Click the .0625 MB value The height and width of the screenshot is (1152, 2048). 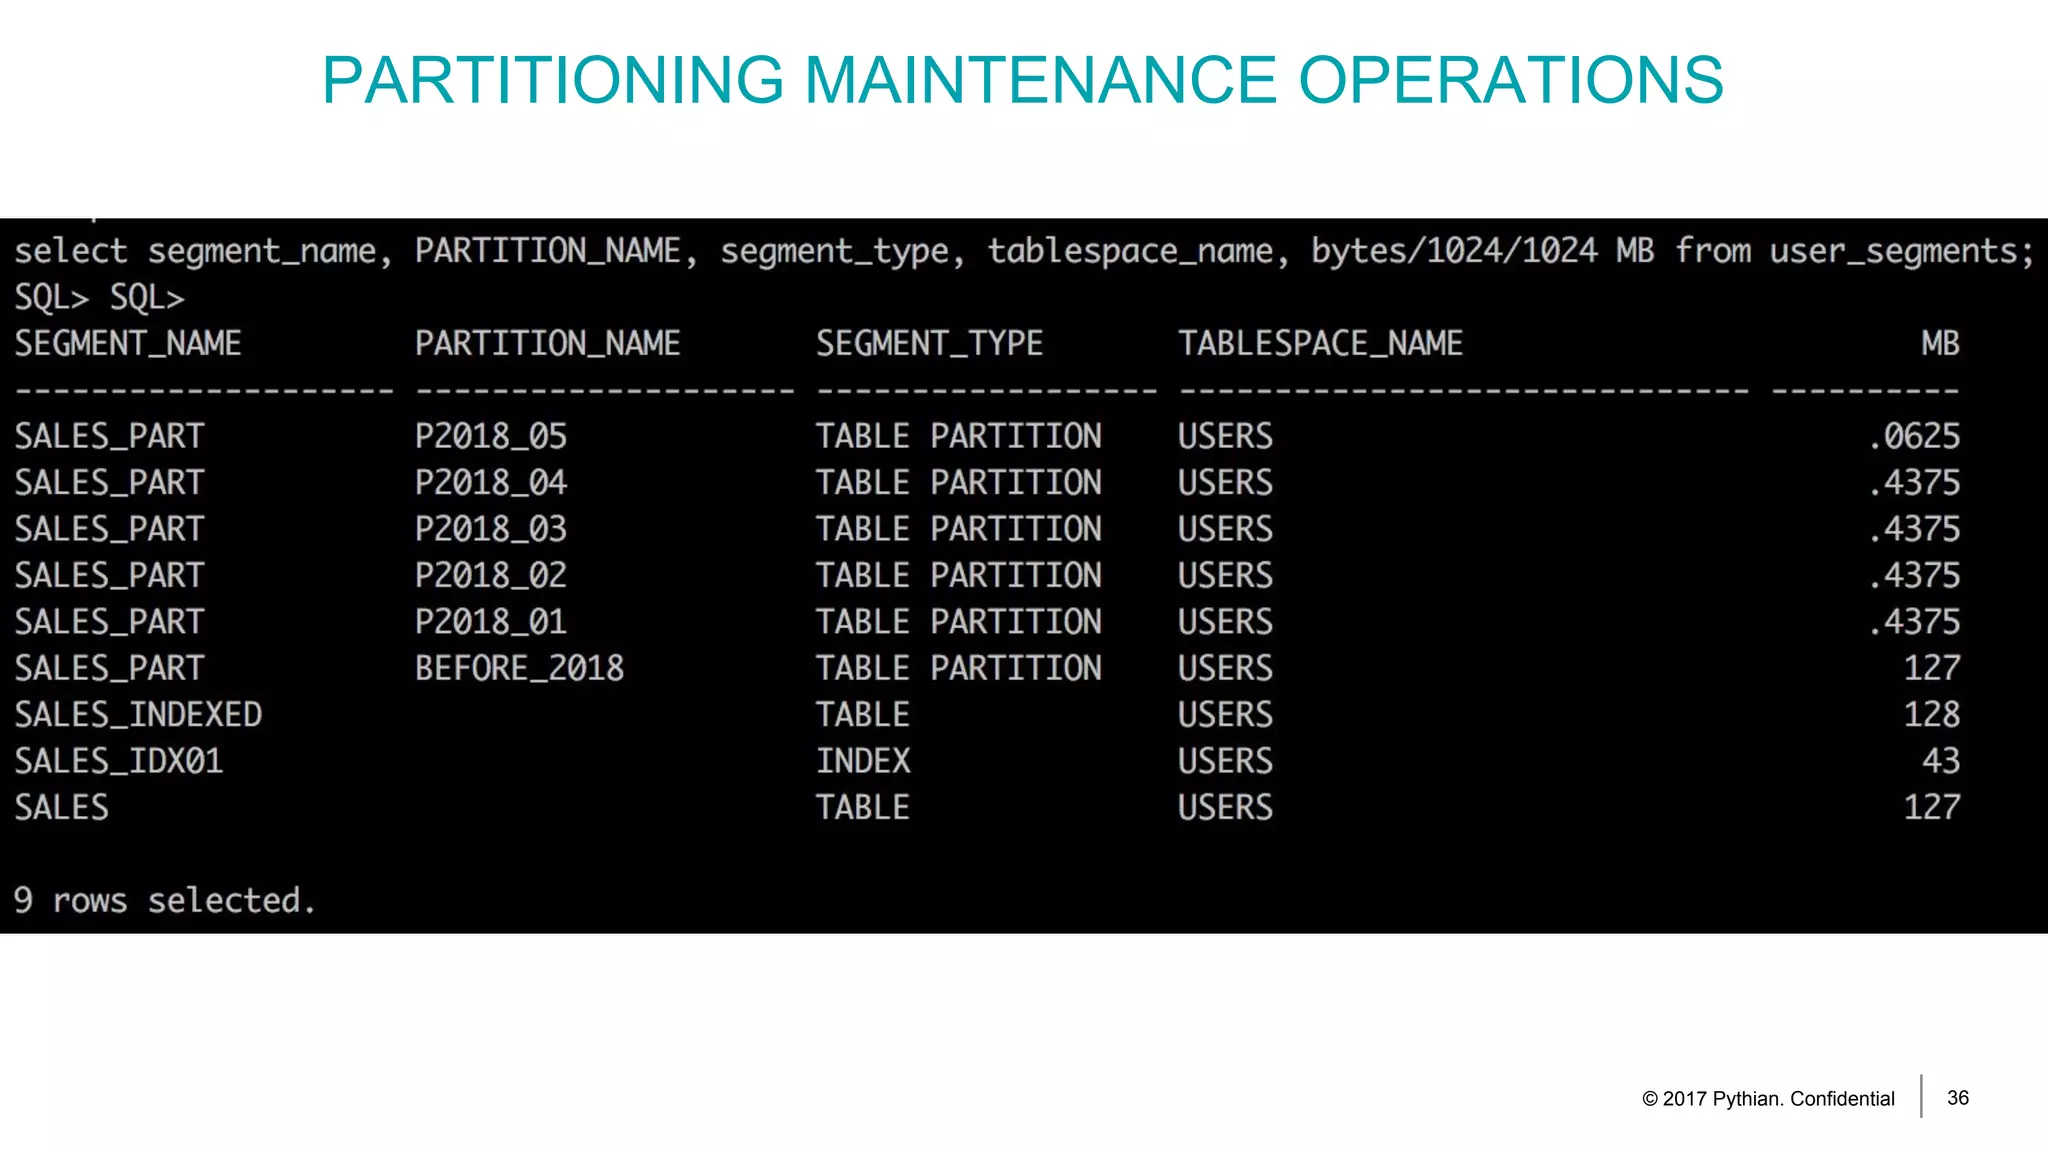coord(1914,437)
